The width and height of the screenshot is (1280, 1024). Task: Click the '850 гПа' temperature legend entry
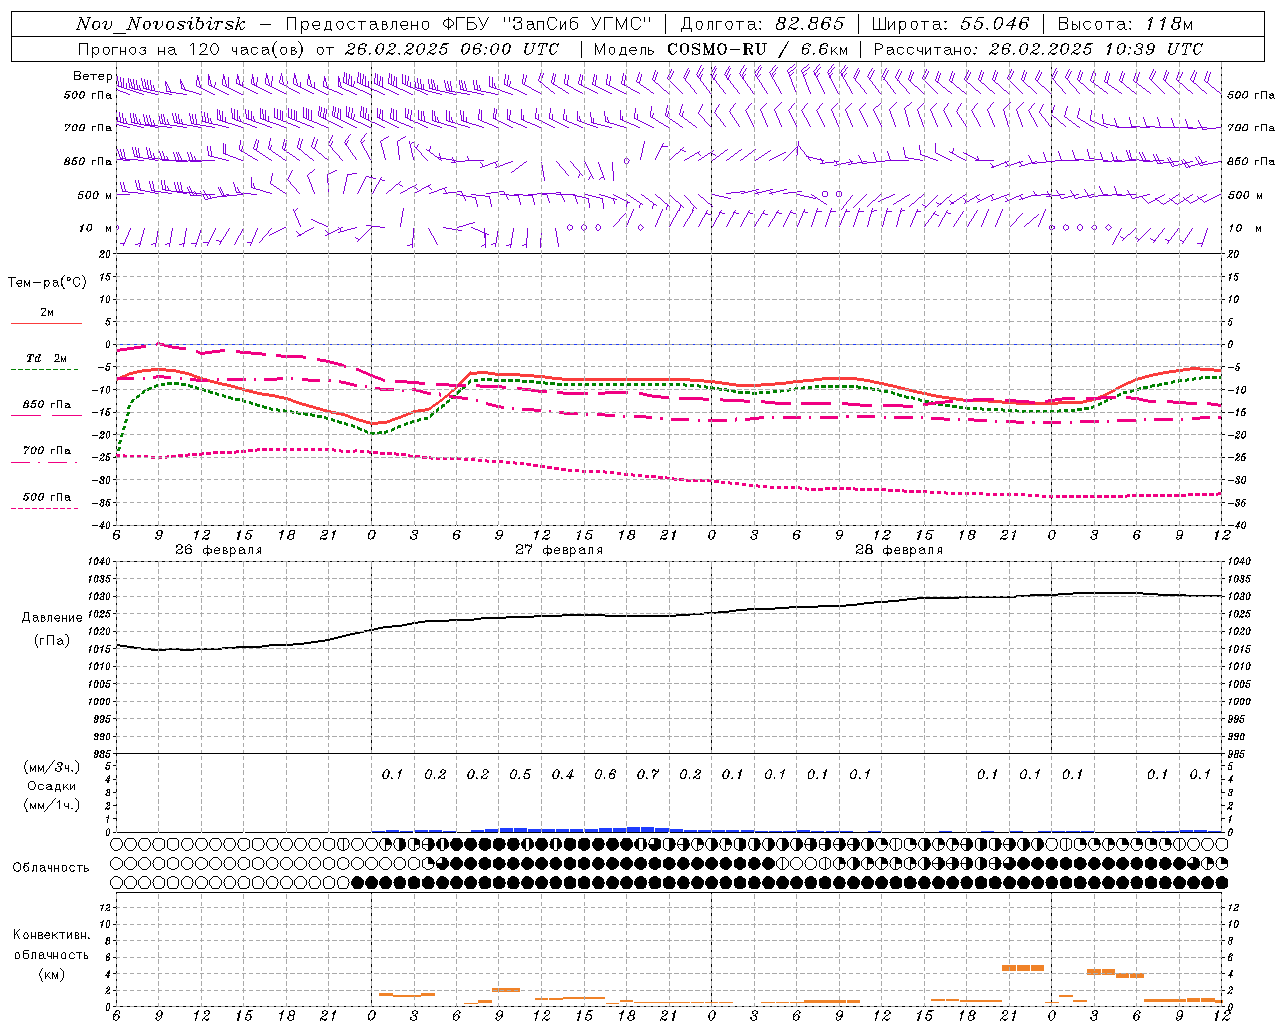(47, 405)
